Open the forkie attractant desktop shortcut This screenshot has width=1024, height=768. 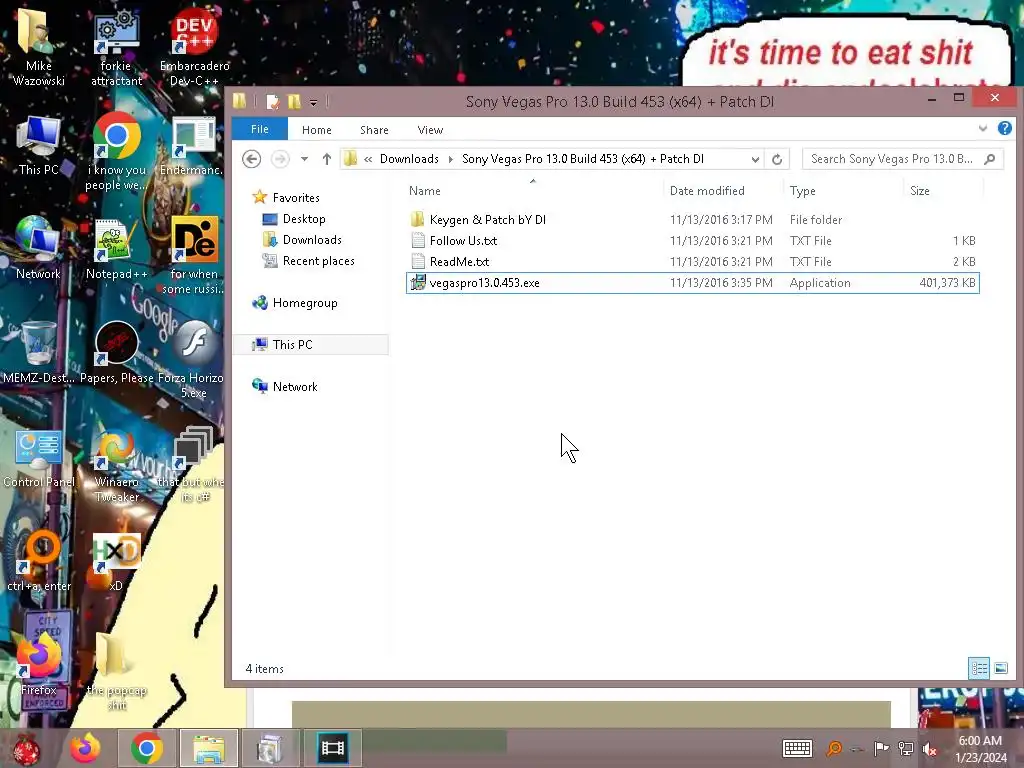tap(116, 47)
